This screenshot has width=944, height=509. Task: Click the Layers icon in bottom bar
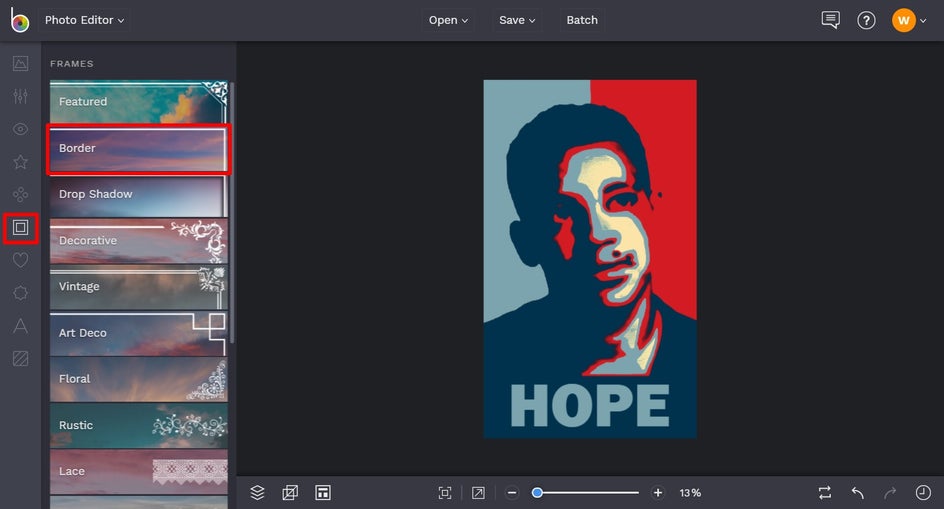point(257,493)
